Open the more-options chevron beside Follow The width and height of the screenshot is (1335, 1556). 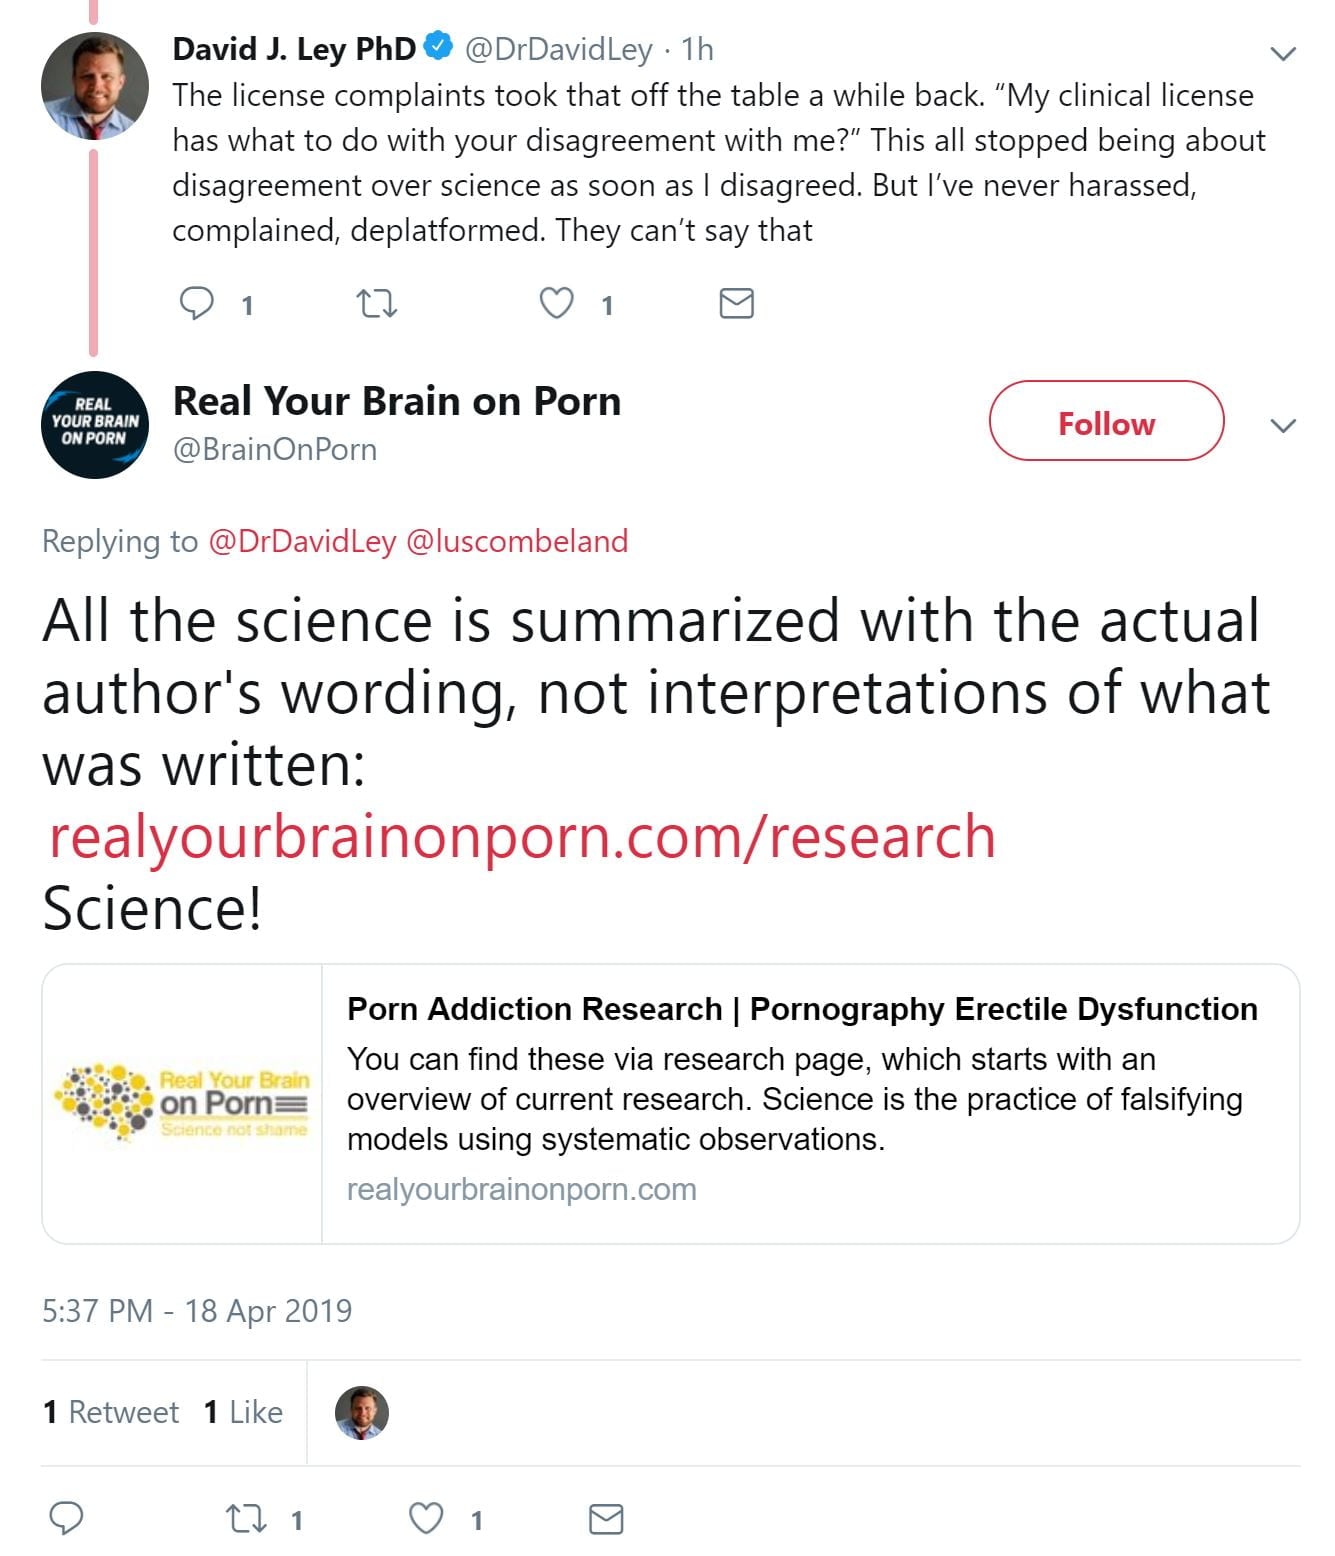pos(1282,426)
